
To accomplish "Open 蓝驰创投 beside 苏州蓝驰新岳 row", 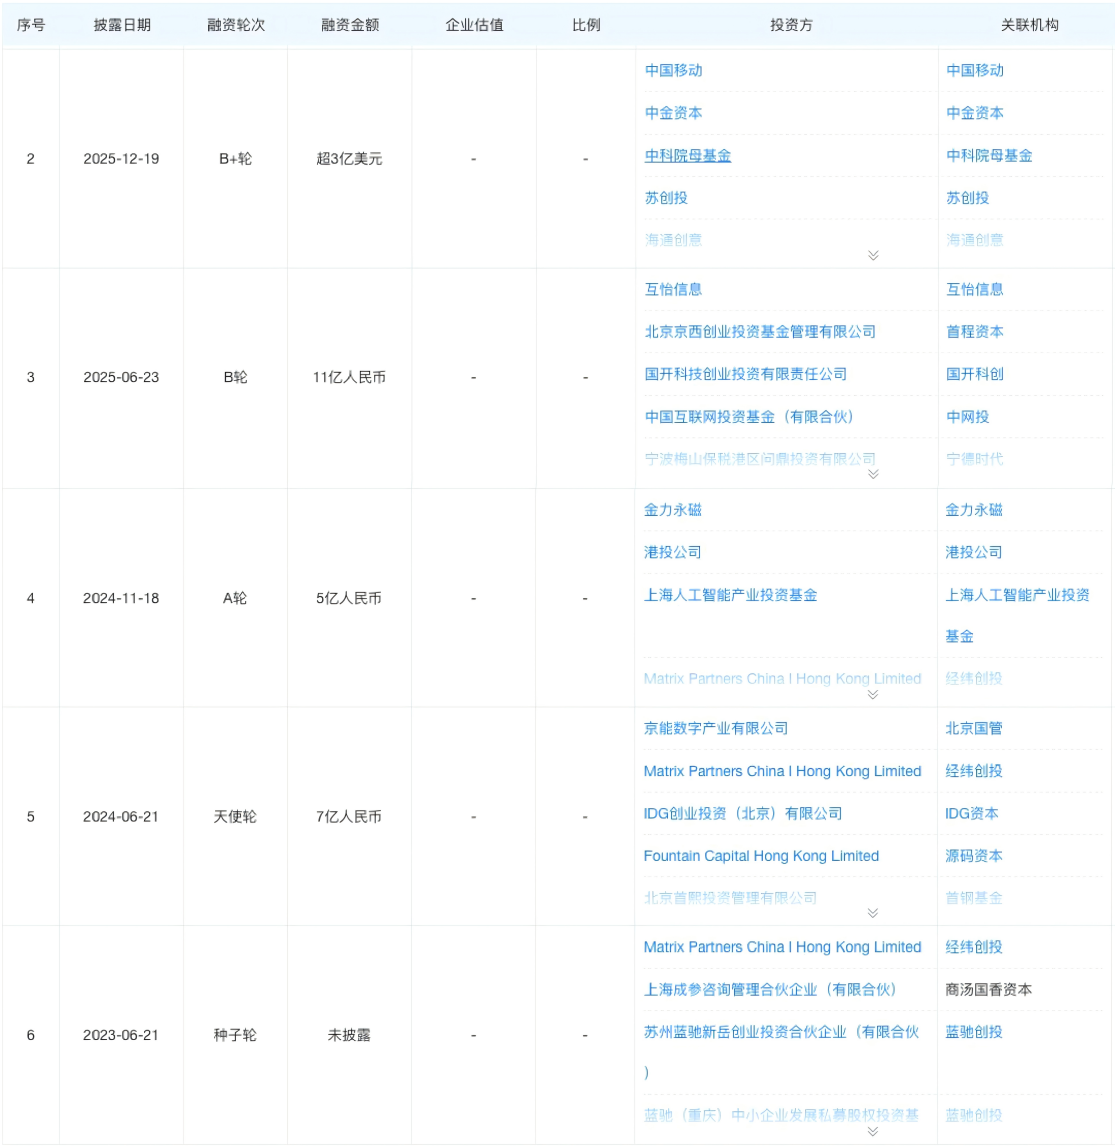I will click(x=974, y=1032).
